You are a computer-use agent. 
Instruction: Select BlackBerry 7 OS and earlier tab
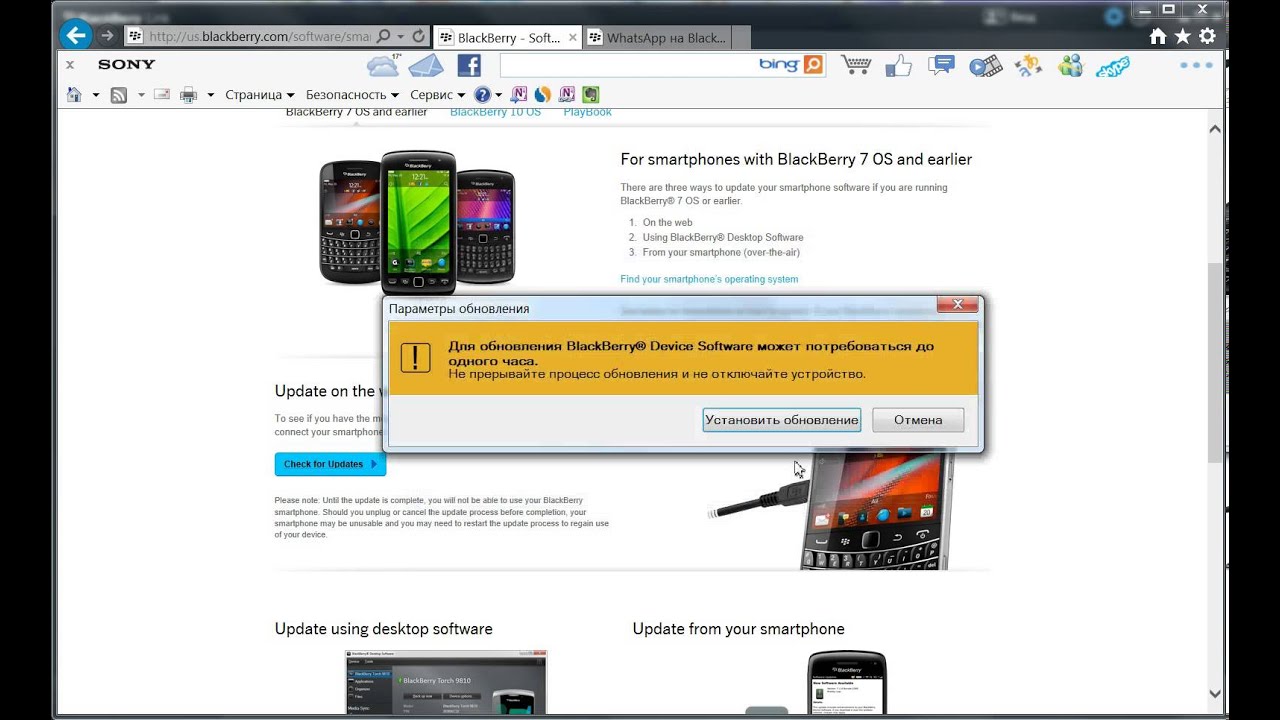[x=356, y=112]
